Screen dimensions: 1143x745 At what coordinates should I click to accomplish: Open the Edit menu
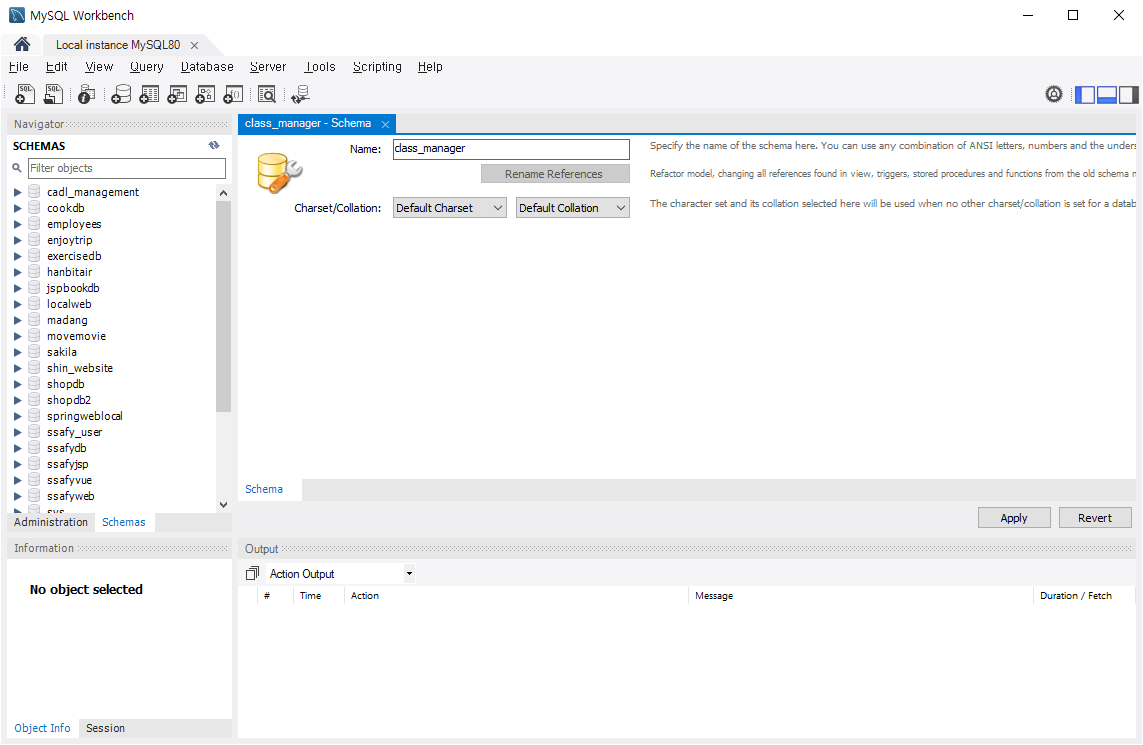click(x=56, y=66)
